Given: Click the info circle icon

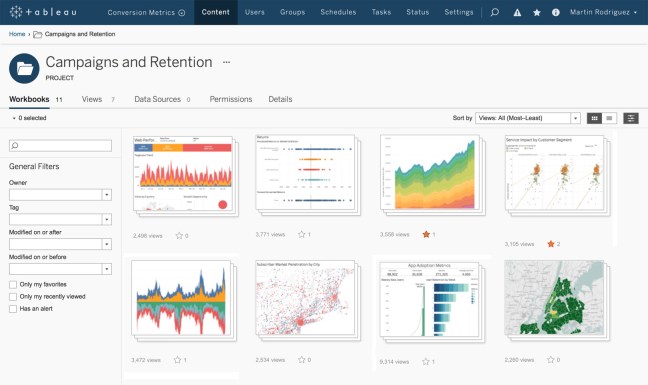Looking at the screenshot, I should [556, 12].
